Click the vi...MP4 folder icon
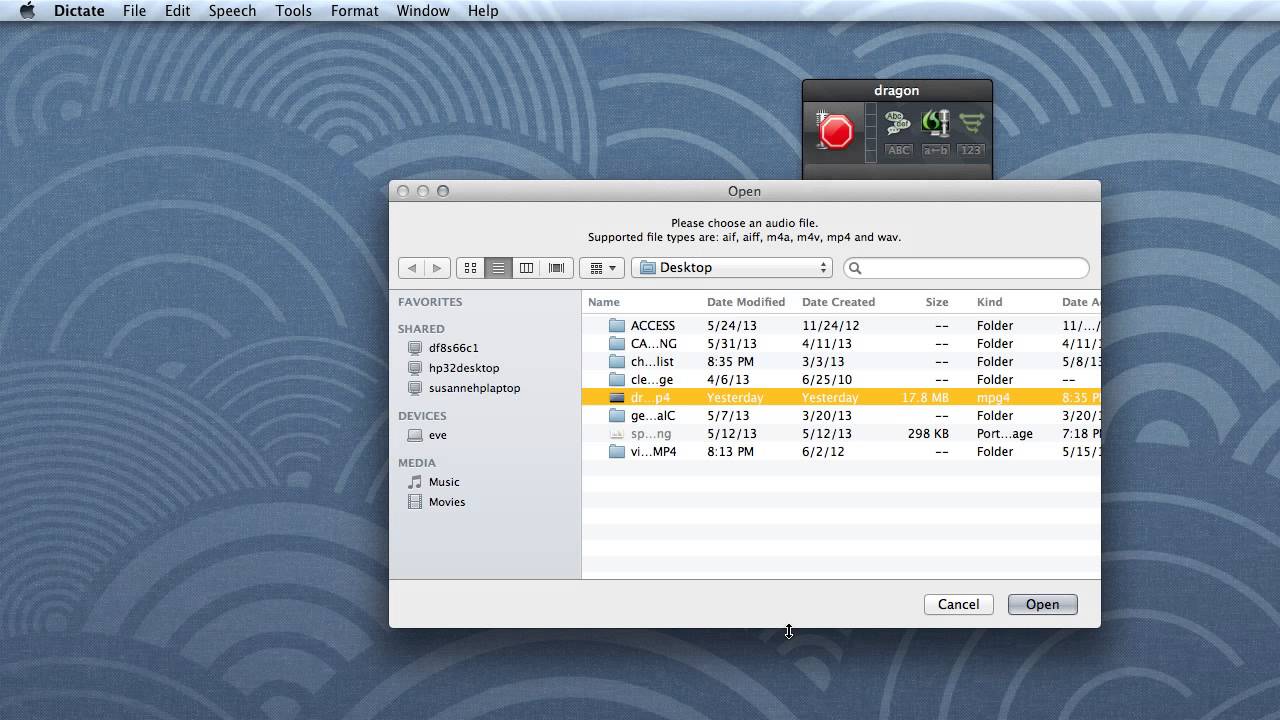 click(x=617, y=452)
